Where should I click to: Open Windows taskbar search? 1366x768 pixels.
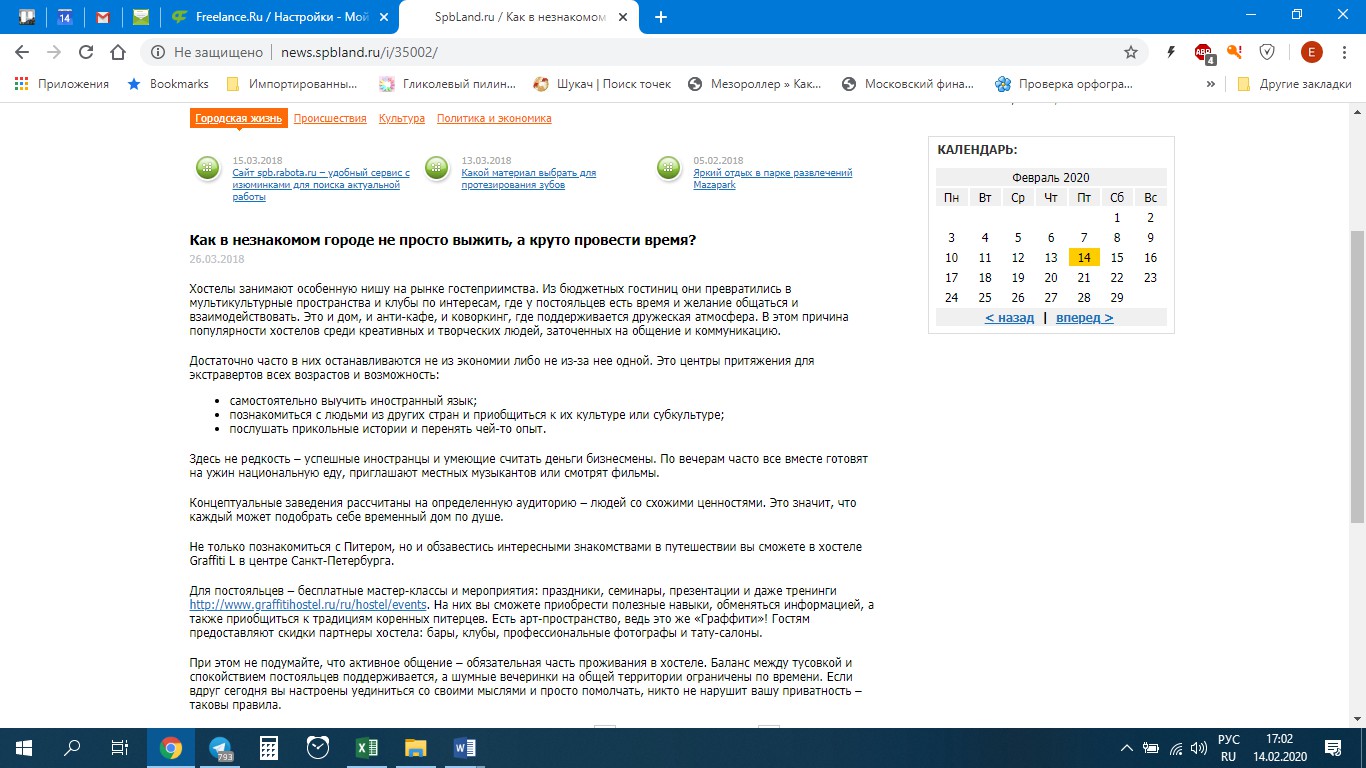[x=72, y=748]
